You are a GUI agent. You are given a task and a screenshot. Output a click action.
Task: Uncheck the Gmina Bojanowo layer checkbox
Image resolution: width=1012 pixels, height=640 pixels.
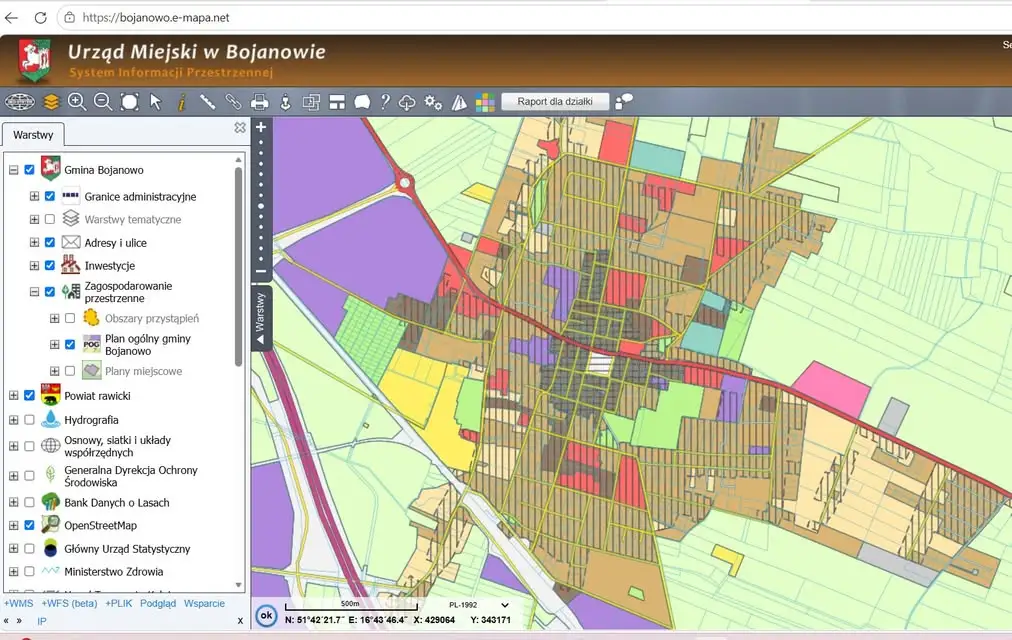click(29, 170)
